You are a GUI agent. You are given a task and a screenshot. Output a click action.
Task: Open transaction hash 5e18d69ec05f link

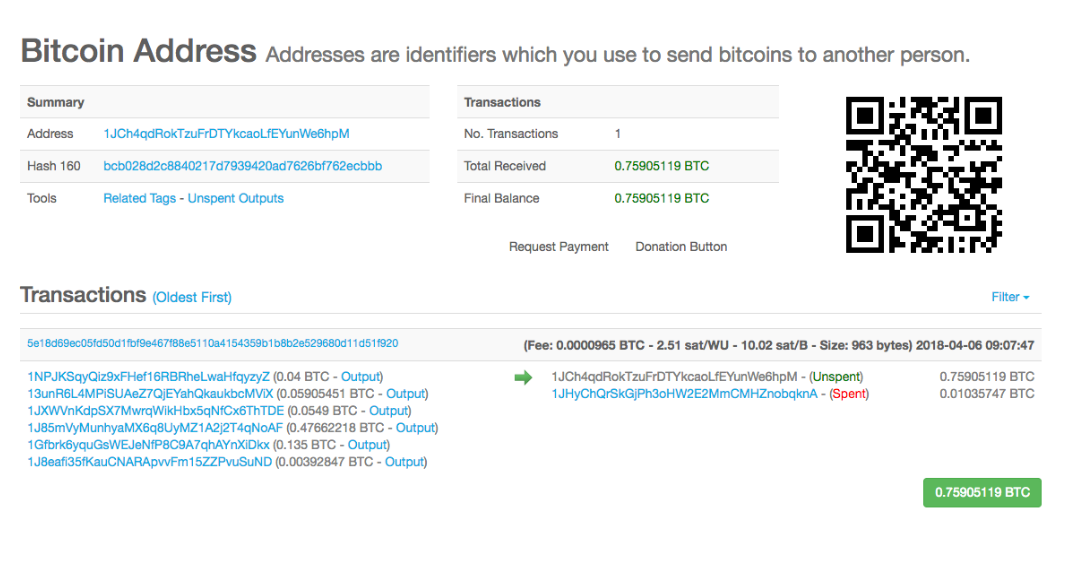[x=213, y=343]
